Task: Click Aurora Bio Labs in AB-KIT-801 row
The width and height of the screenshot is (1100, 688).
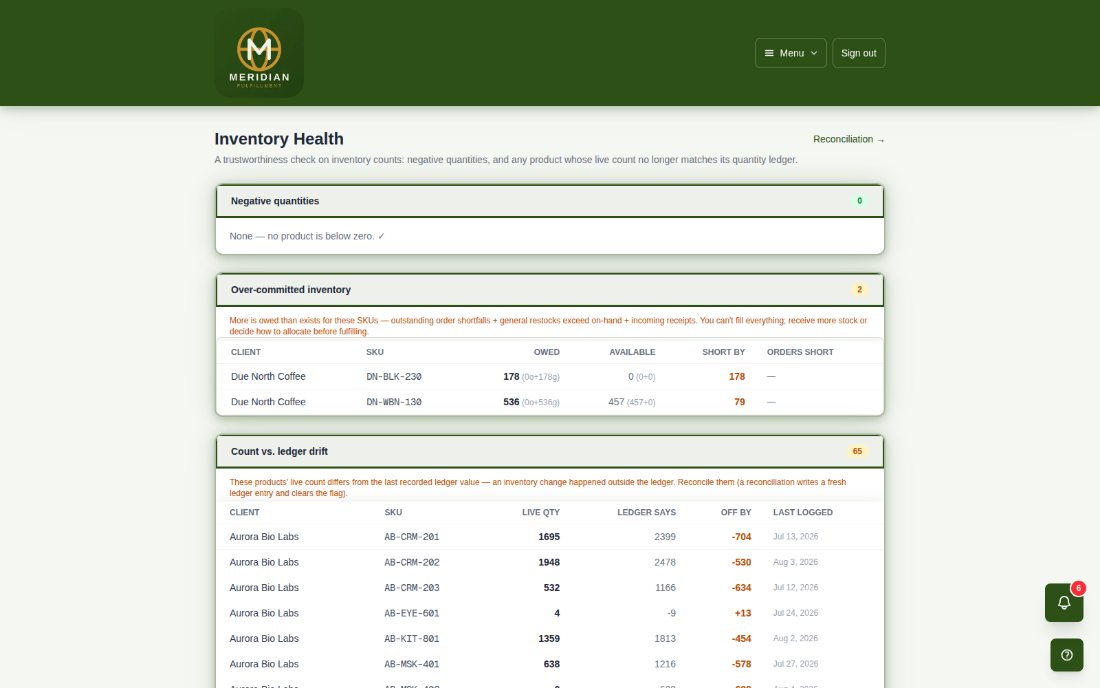Action: tap(264, 639)
